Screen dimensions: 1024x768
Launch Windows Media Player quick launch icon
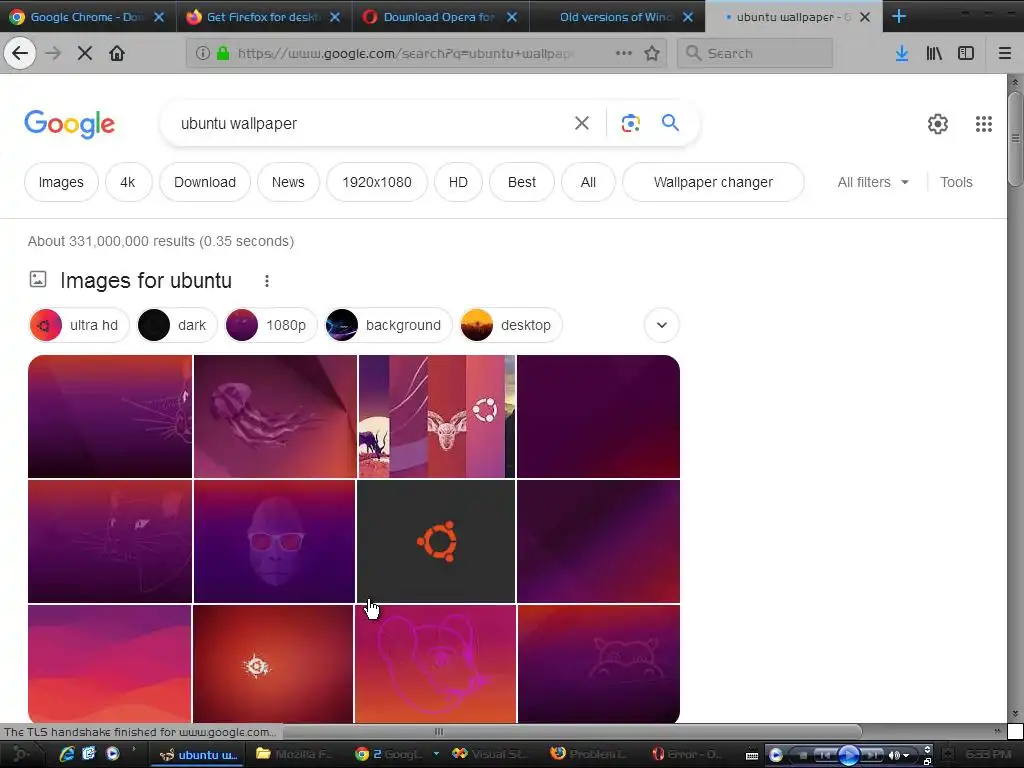click(x=112, y=754)
